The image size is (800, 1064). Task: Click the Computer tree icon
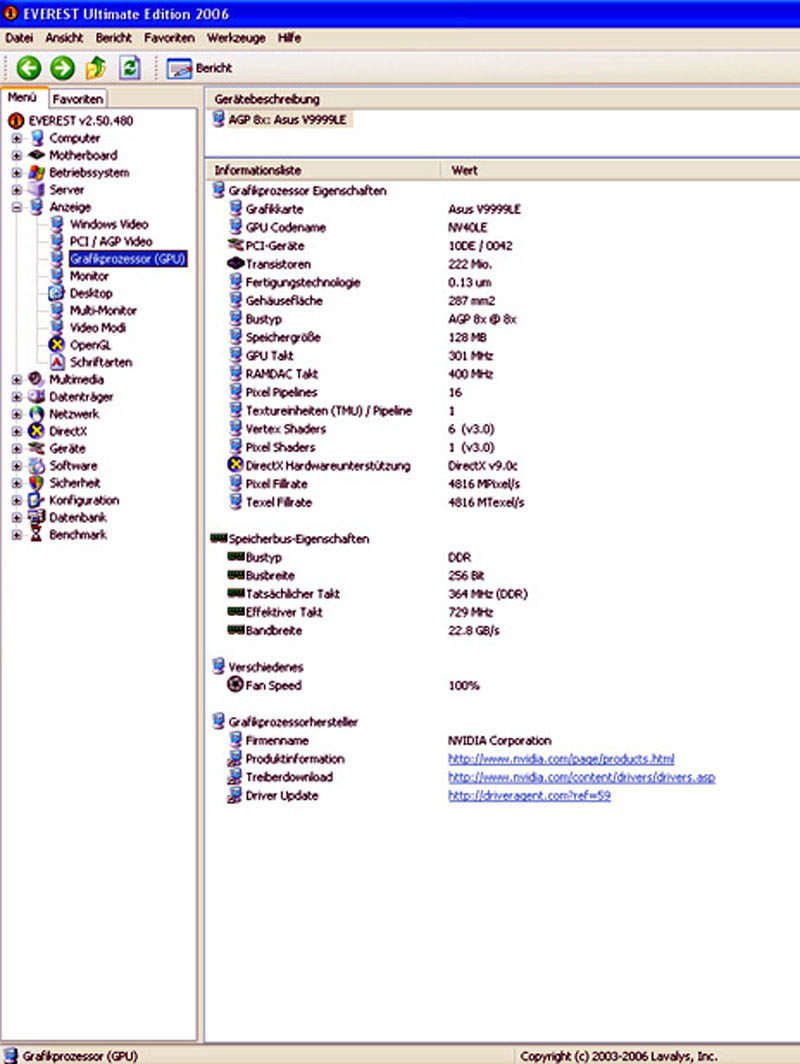[37, 138]
